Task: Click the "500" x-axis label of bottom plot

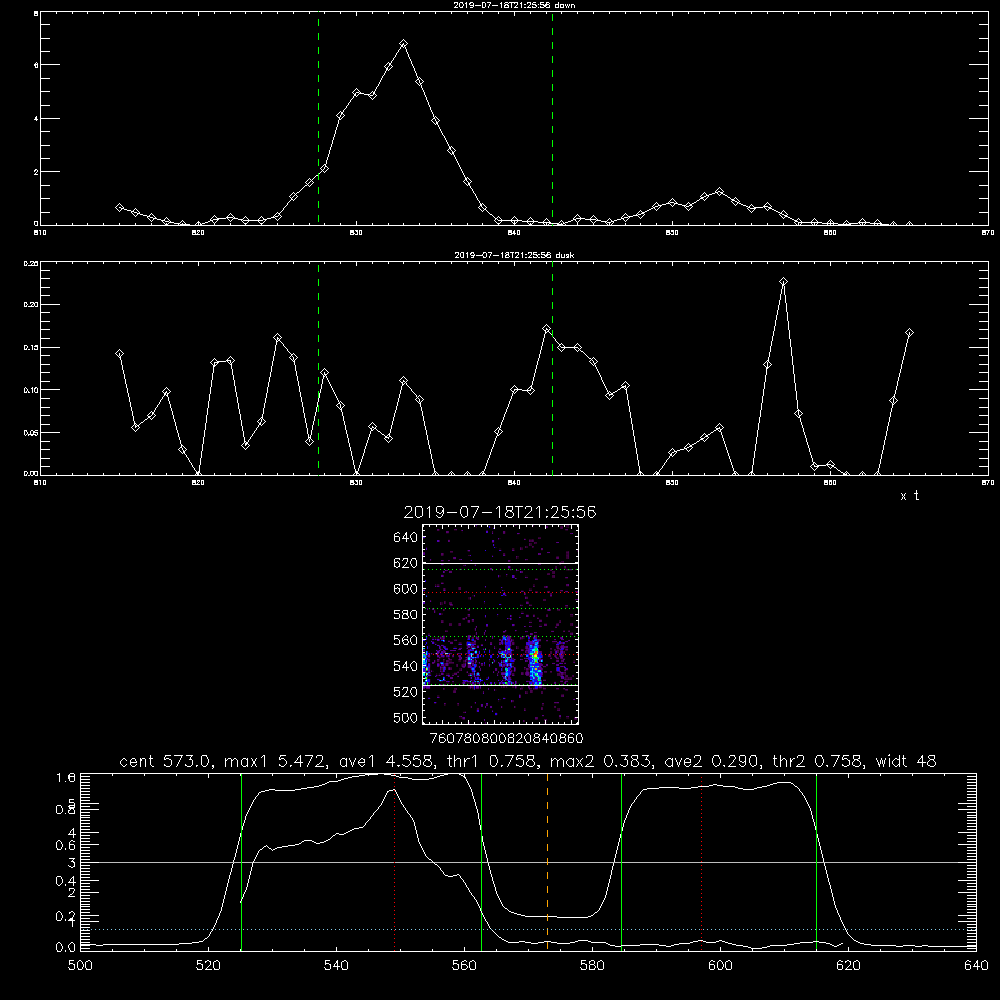Action: (x=80, y=966)
